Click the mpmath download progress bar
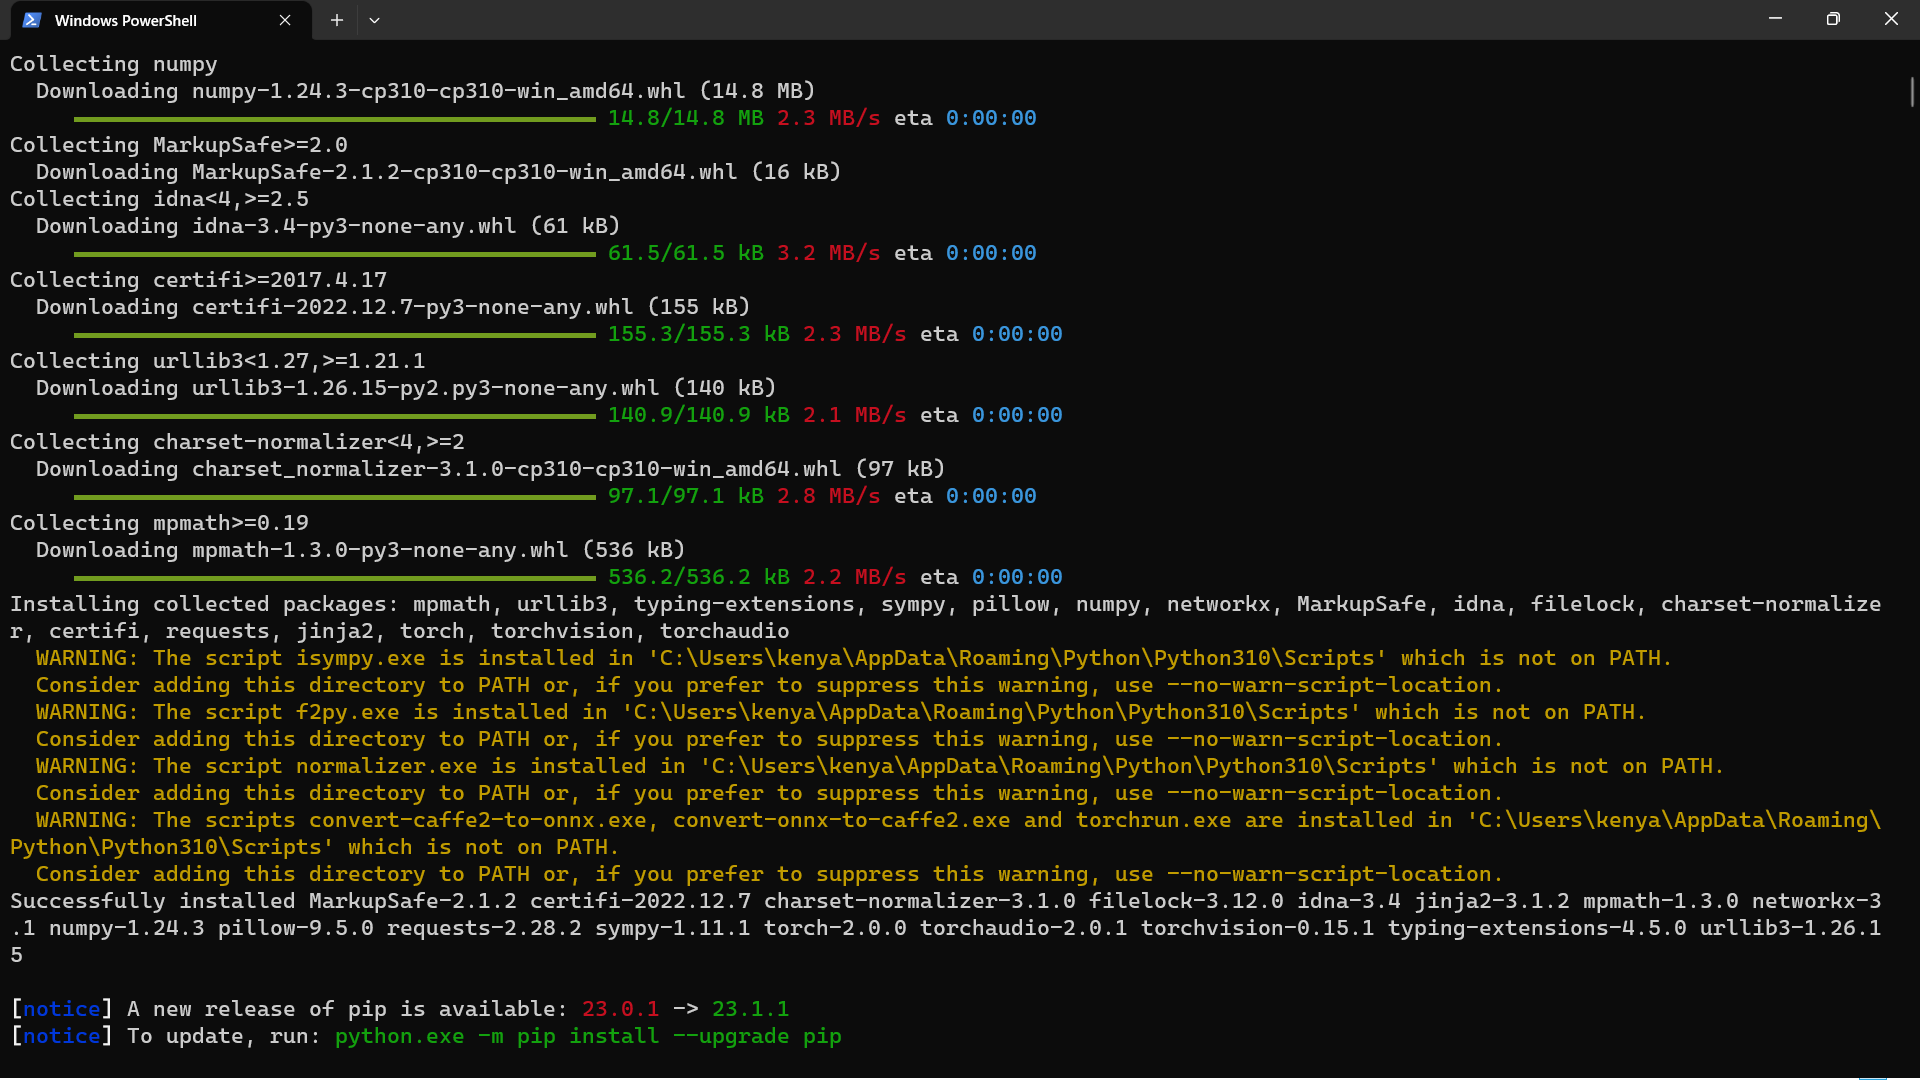This screenshot has width=1920, height=1080. [x=334, y=578]
